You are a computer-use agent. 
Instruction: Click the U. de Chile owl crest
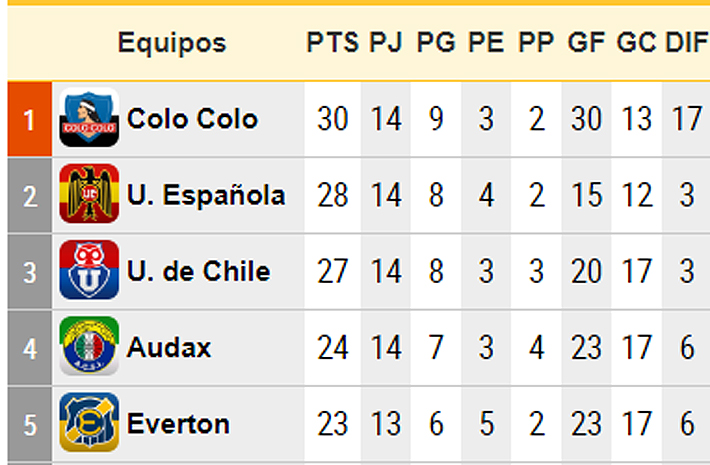point(89,270)
